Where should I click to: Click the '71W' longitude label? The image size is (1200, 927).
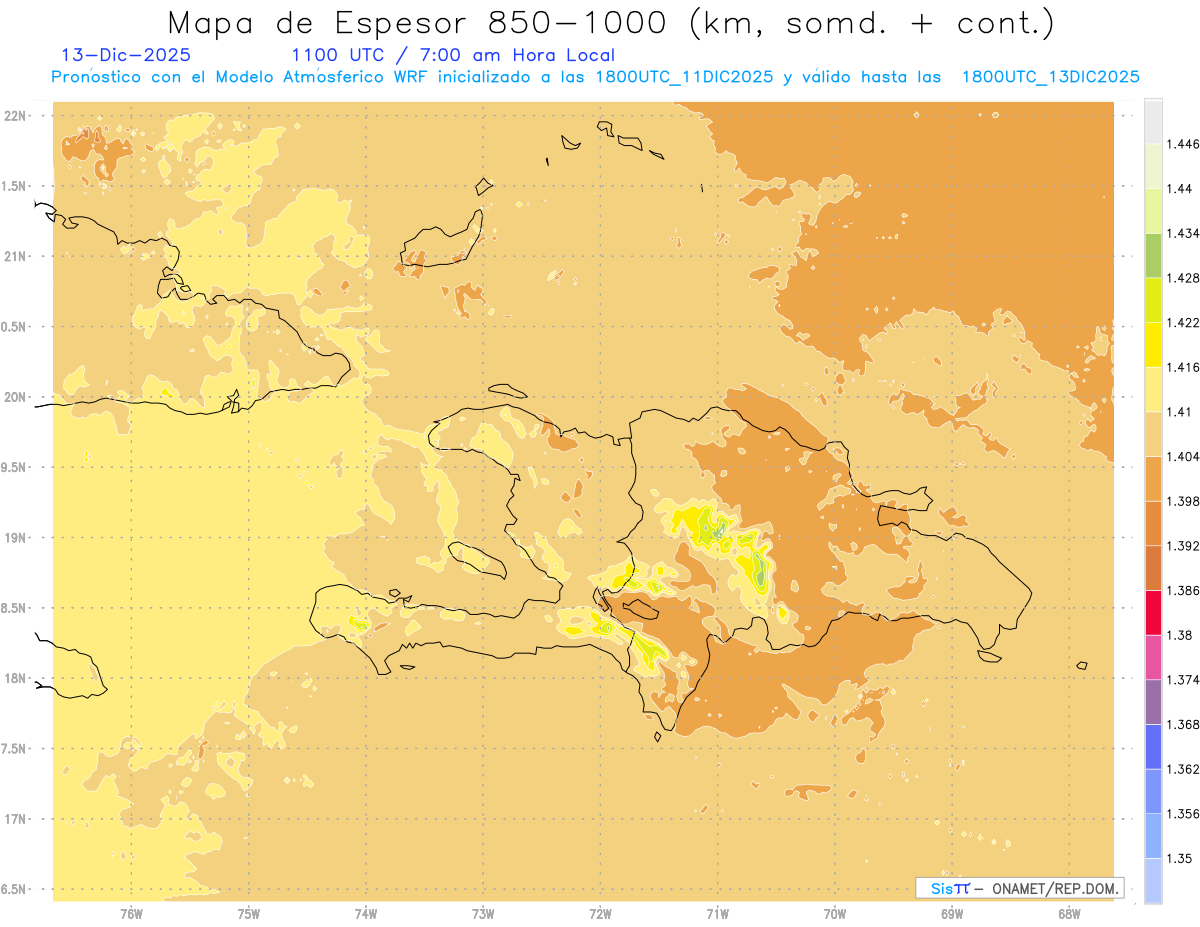[x=717, y=913]
